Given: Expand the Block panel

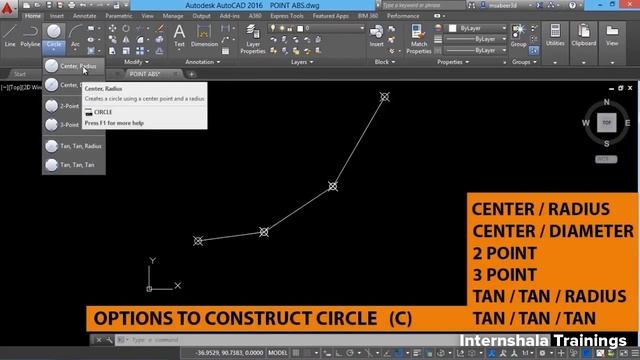Looking at the screenshot, I should click(385, 62).
